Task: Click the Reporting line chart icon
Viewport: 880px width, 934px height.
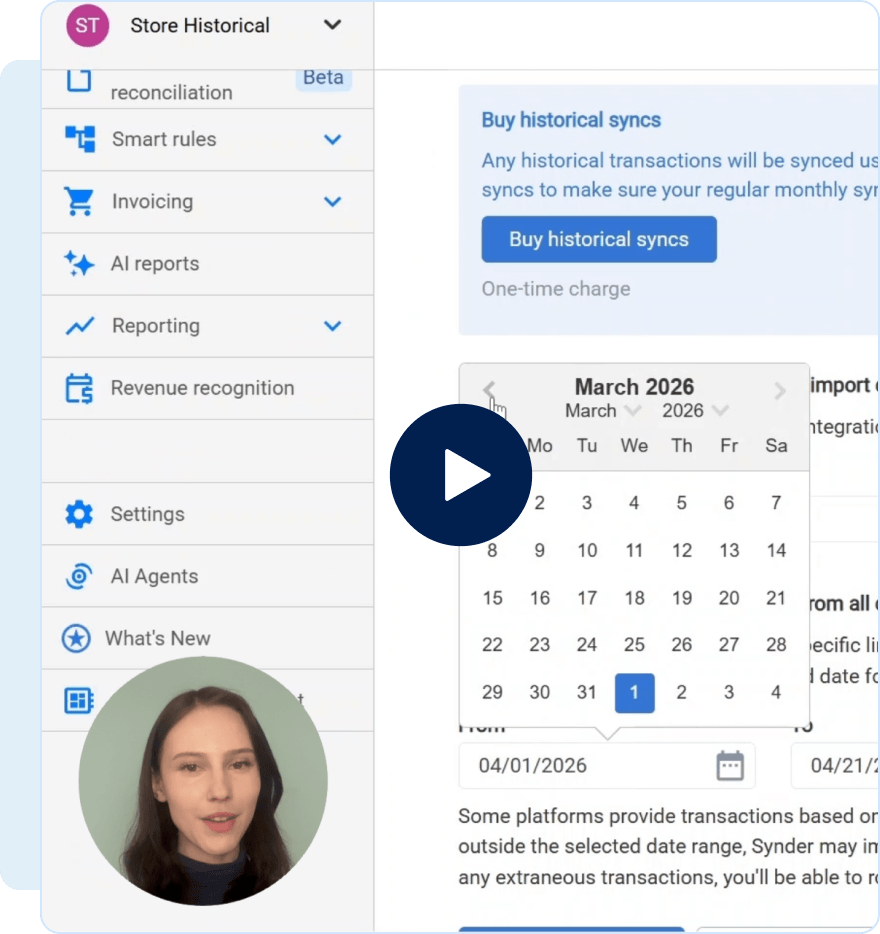Action: [79, 326]
